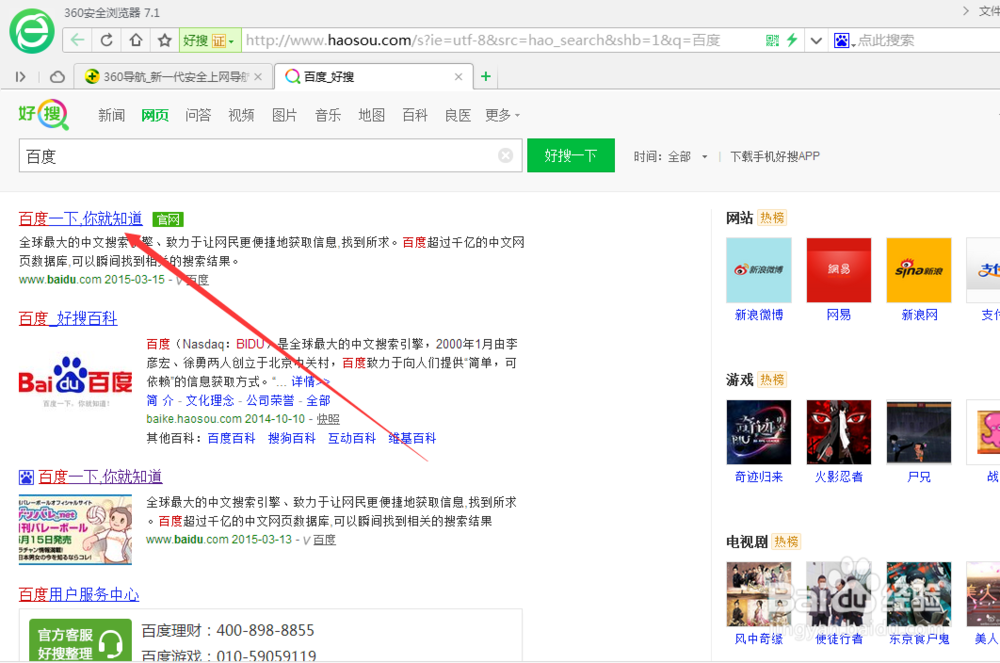Image resolution: width=1000 pixels, height=663 pixels.
Task: Open the home page icon
Action: (136, 40)
